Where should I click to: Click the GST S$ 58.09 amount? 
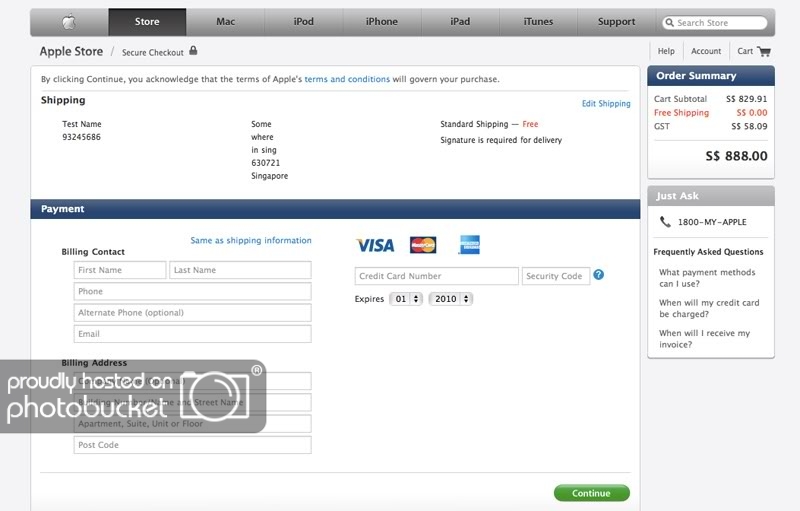click(x=749, y=126)
